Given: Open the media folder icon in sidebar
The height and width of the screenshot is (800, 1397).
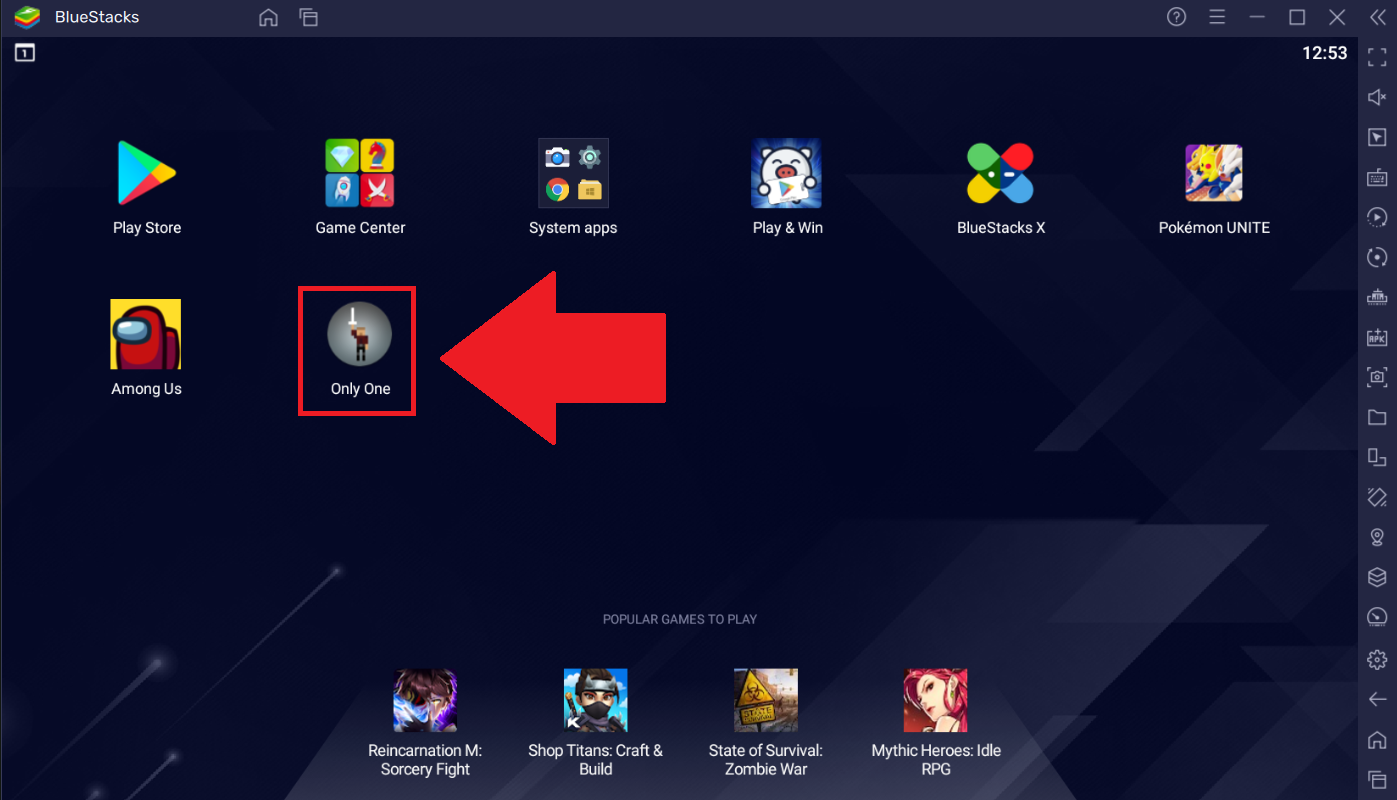Looking at the screenshot, I should (1377, 417).
